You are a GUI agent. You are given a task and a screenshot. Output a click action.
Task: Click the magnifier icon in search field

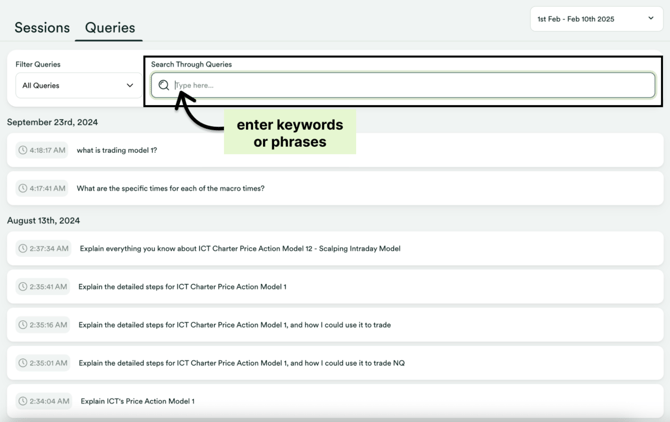[164, 85]
